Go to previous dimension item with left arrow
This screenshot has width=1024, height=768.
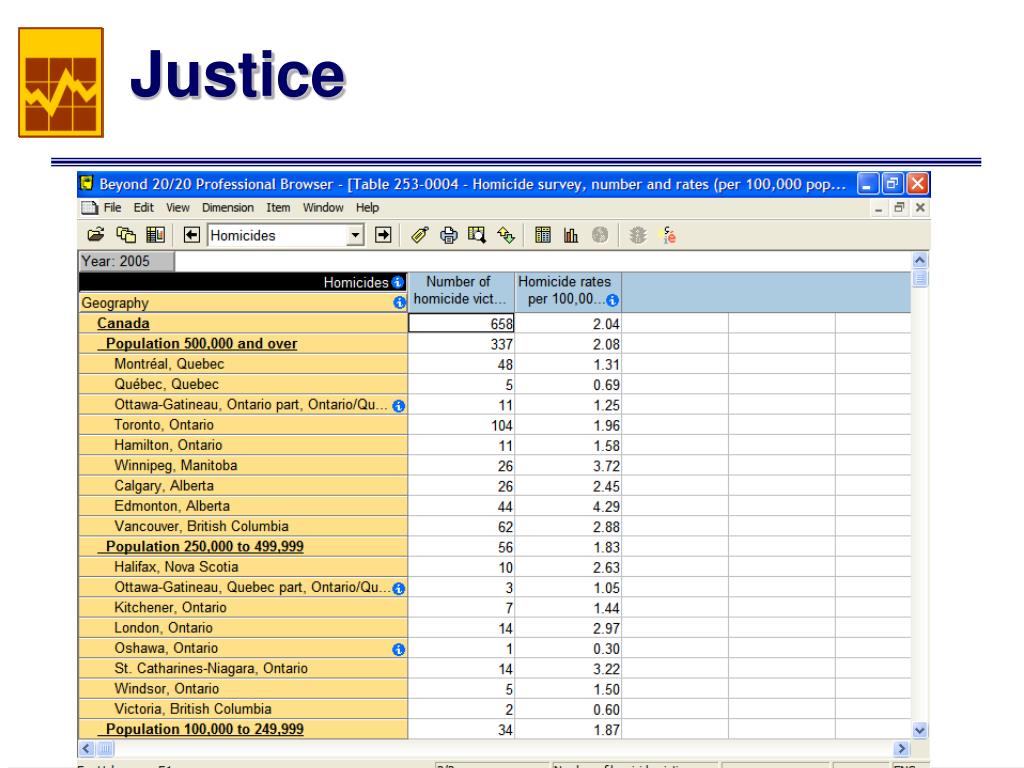tap(191, 235)
